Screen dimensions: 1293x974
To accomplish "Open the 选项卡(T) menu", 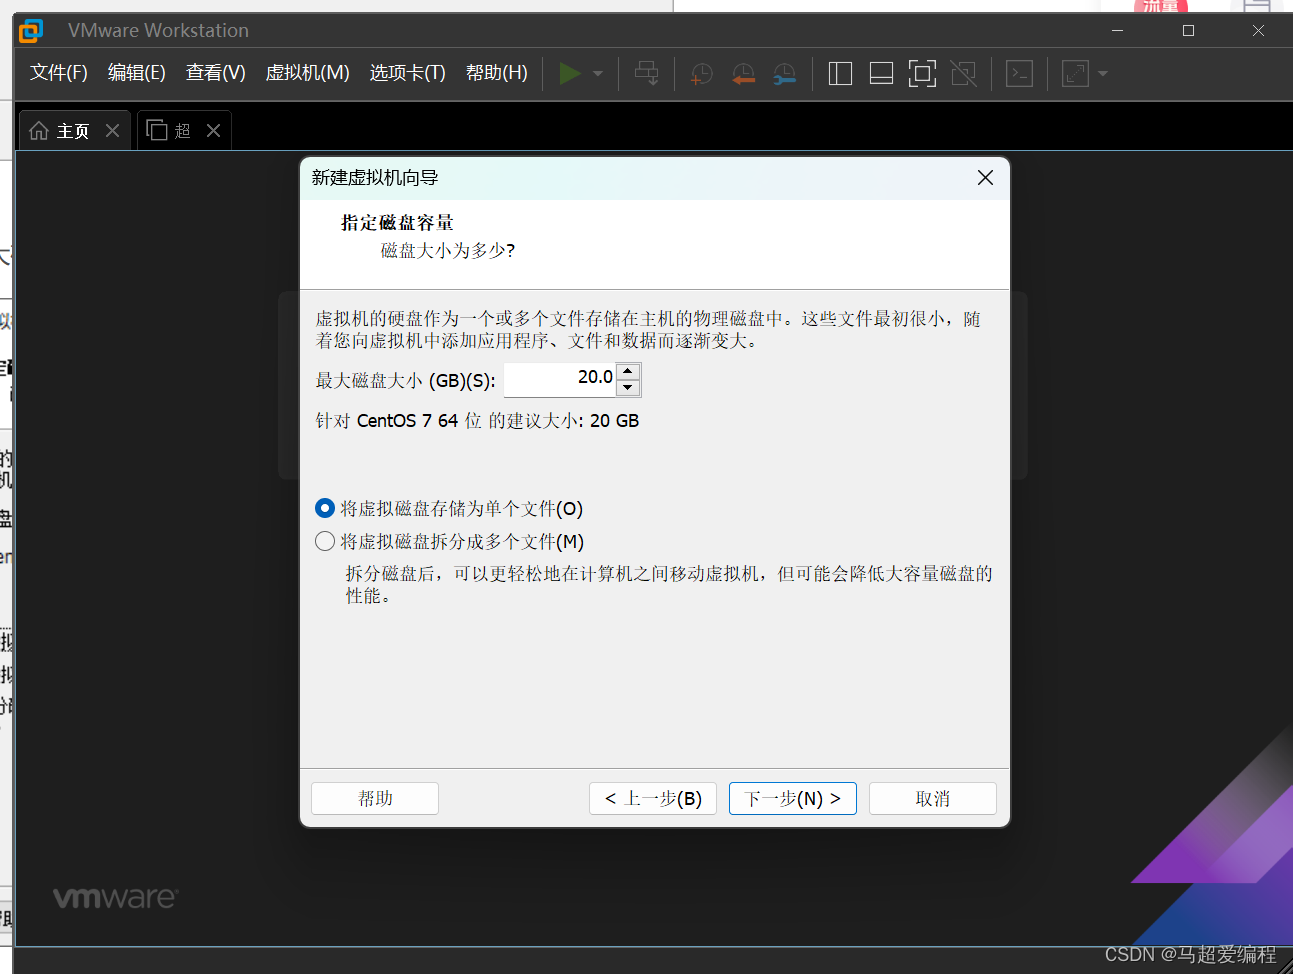I will point(407,72).
